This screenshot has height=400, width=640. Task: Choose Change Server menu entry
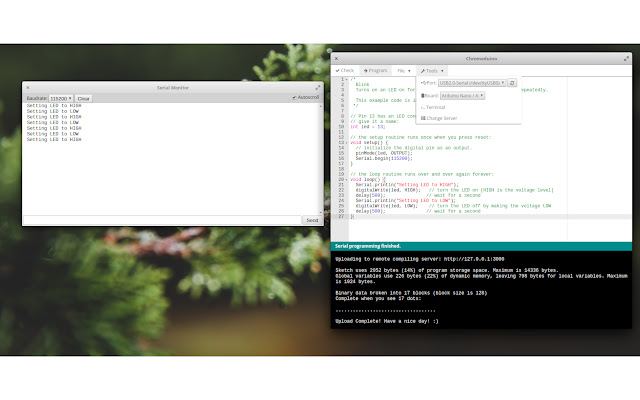pyautogui.click(x=439, y=118)
